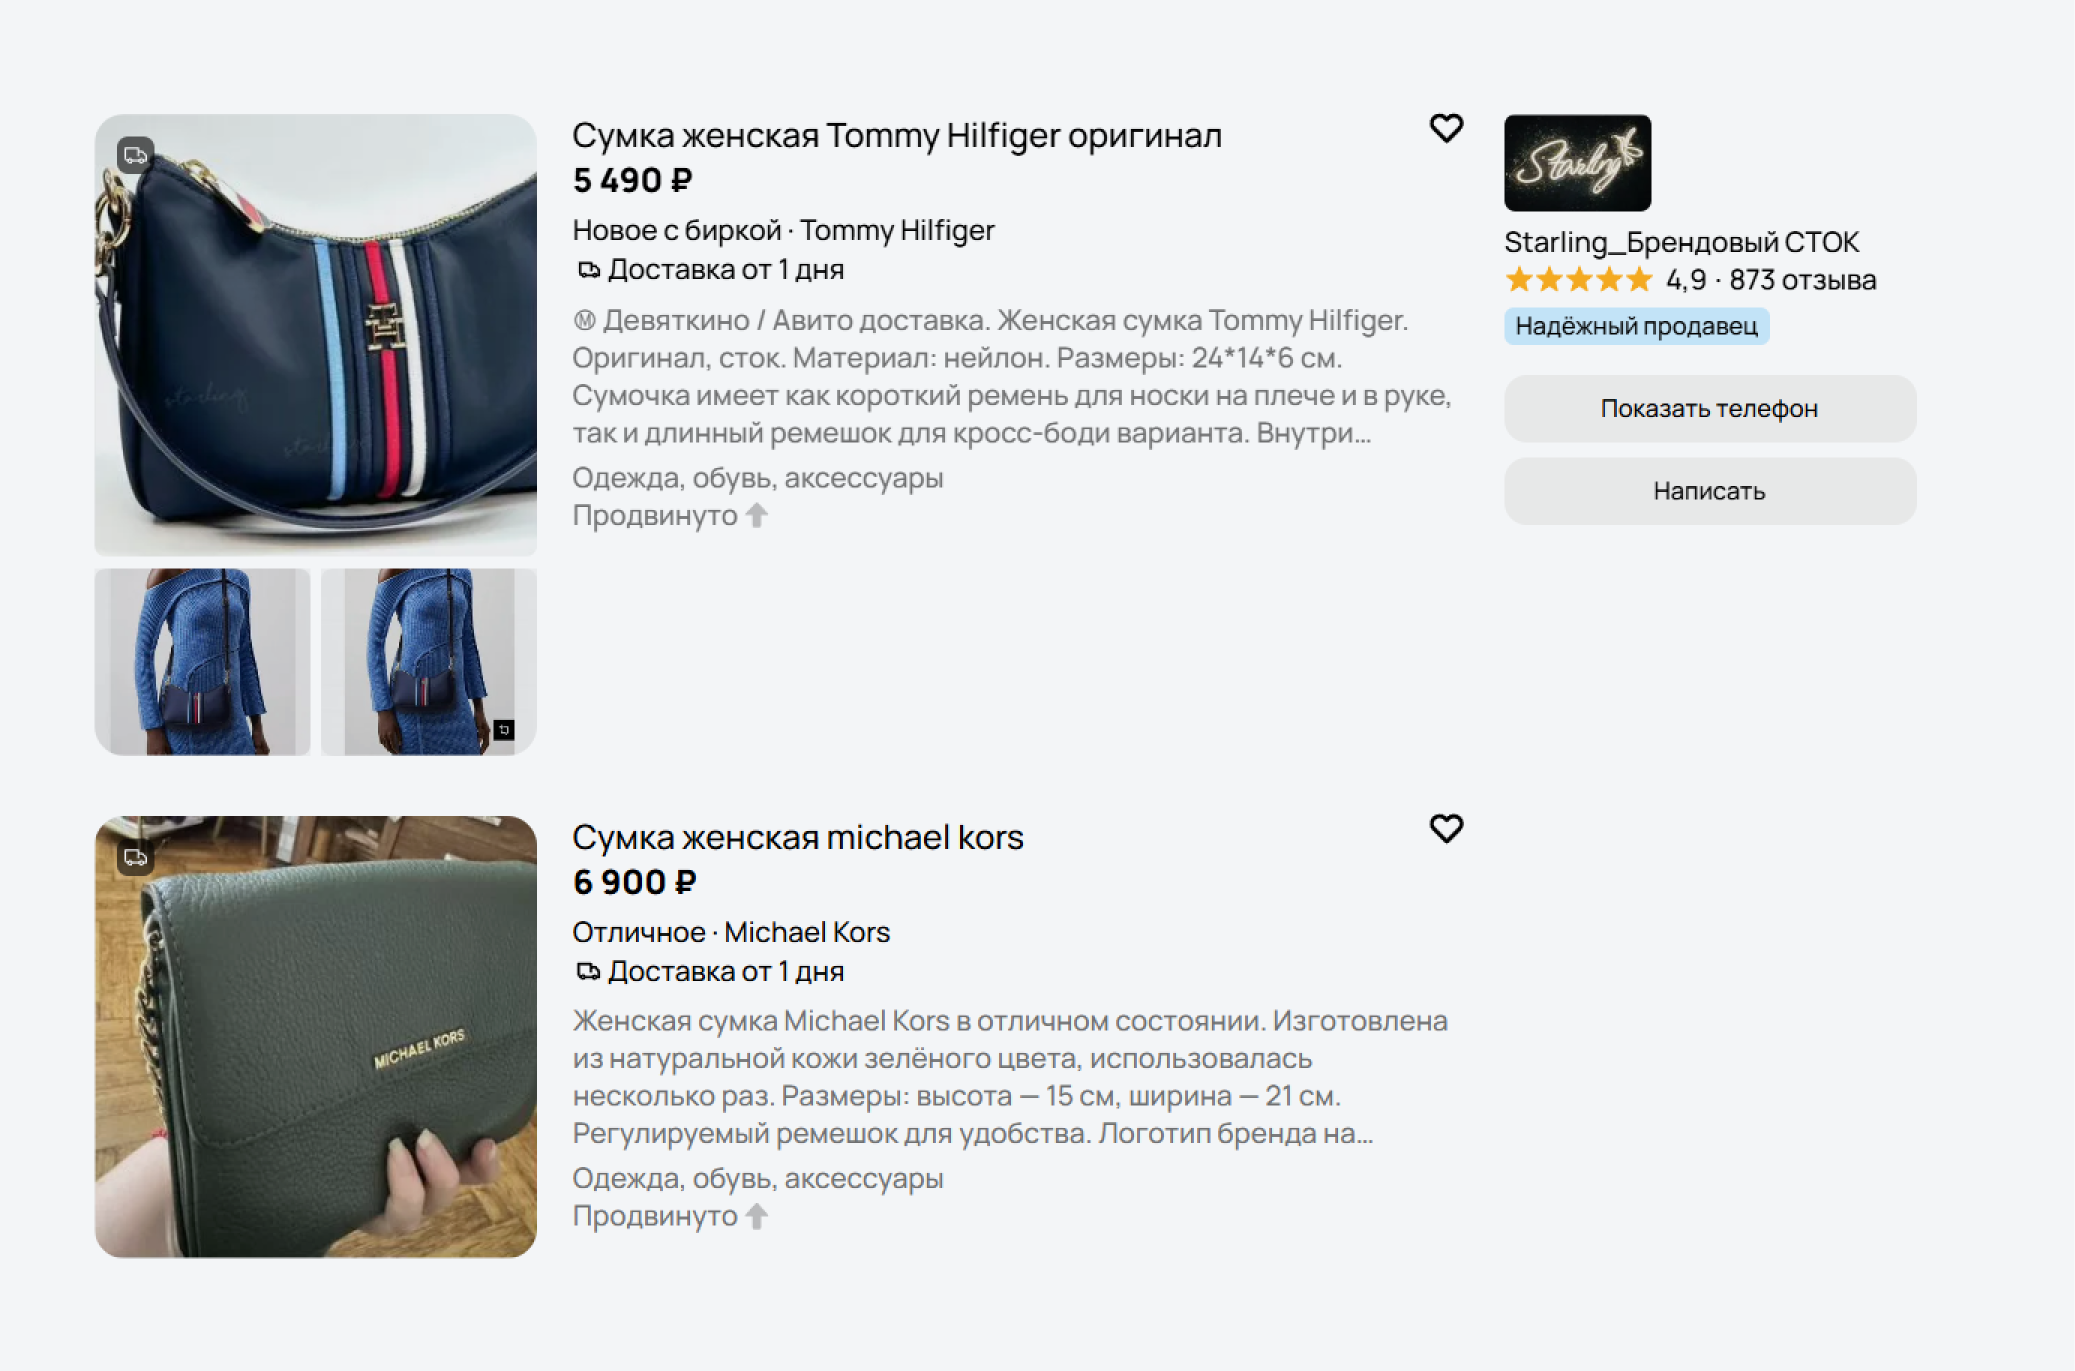Open 'Сумка женская michael kors' listing title
2075x1371 pixels.
click(x=798, y=837)
